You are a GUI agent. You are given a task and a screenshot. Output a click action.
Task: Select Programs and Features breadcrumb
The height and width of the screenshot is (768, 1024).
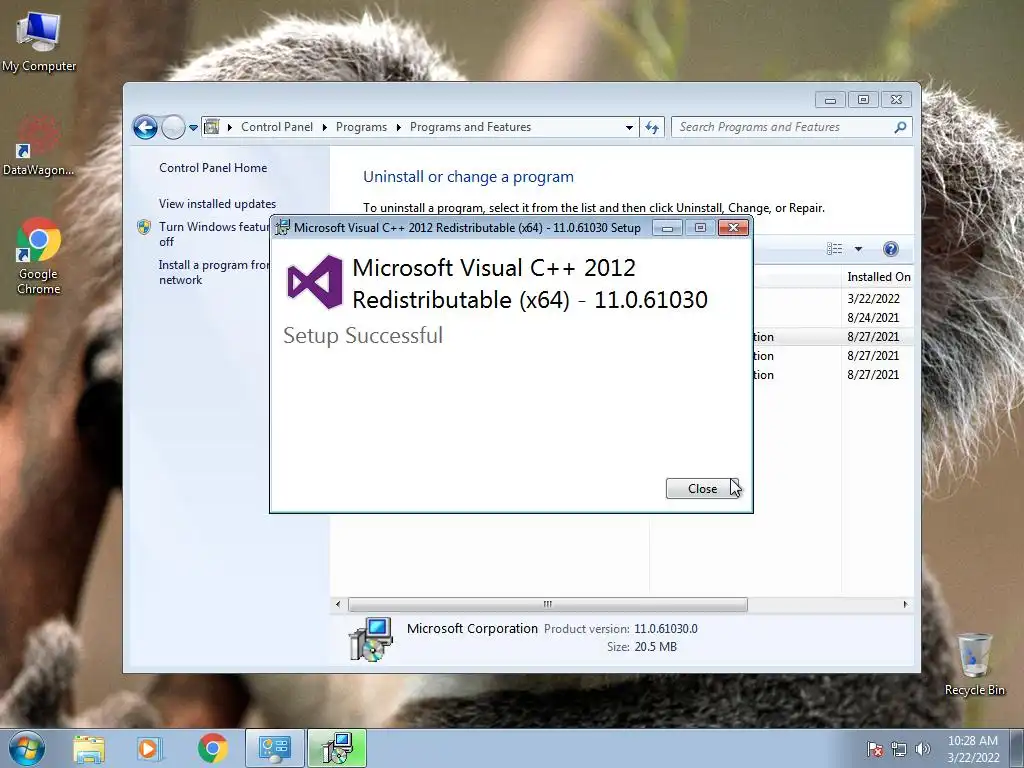(x=470, y=127)
